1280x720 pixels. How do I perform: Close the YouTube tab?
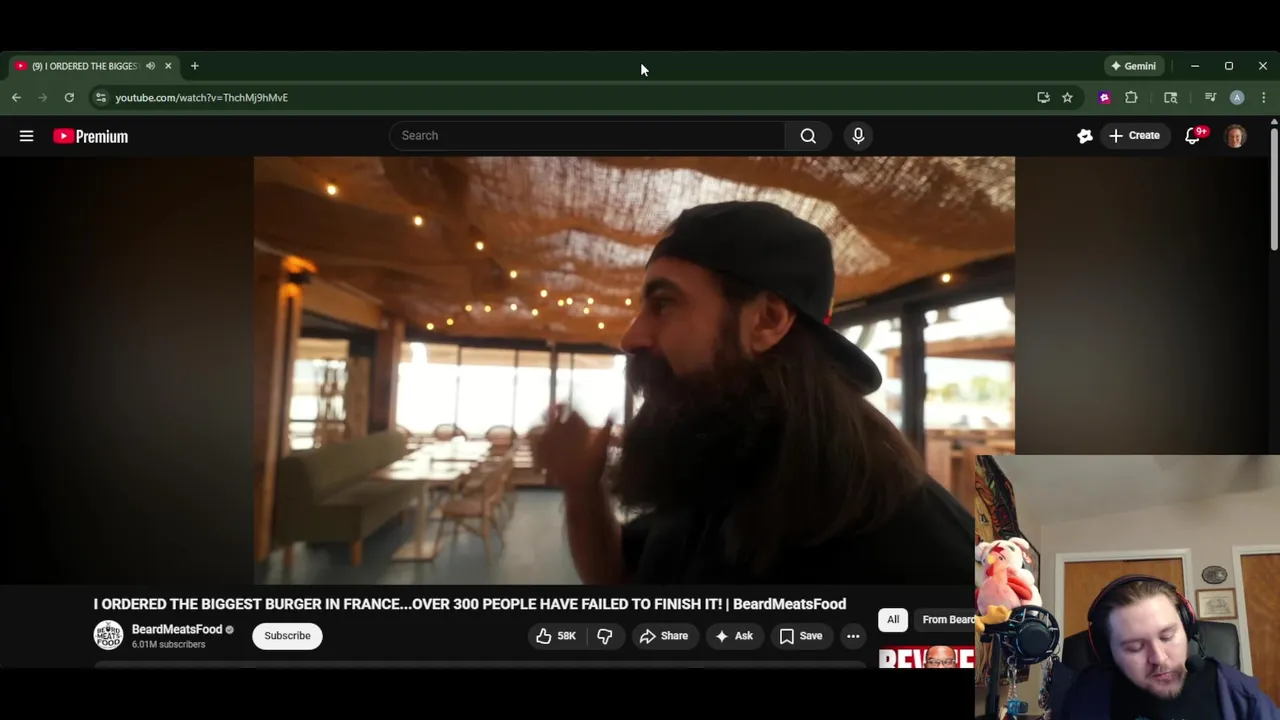point(168,66)
